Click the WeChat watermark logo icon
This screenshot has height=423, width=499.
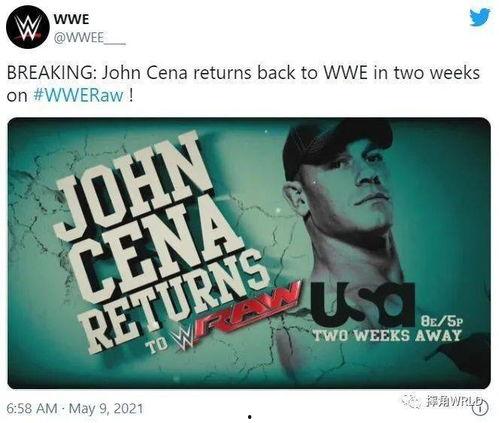[x=410, y=400]
